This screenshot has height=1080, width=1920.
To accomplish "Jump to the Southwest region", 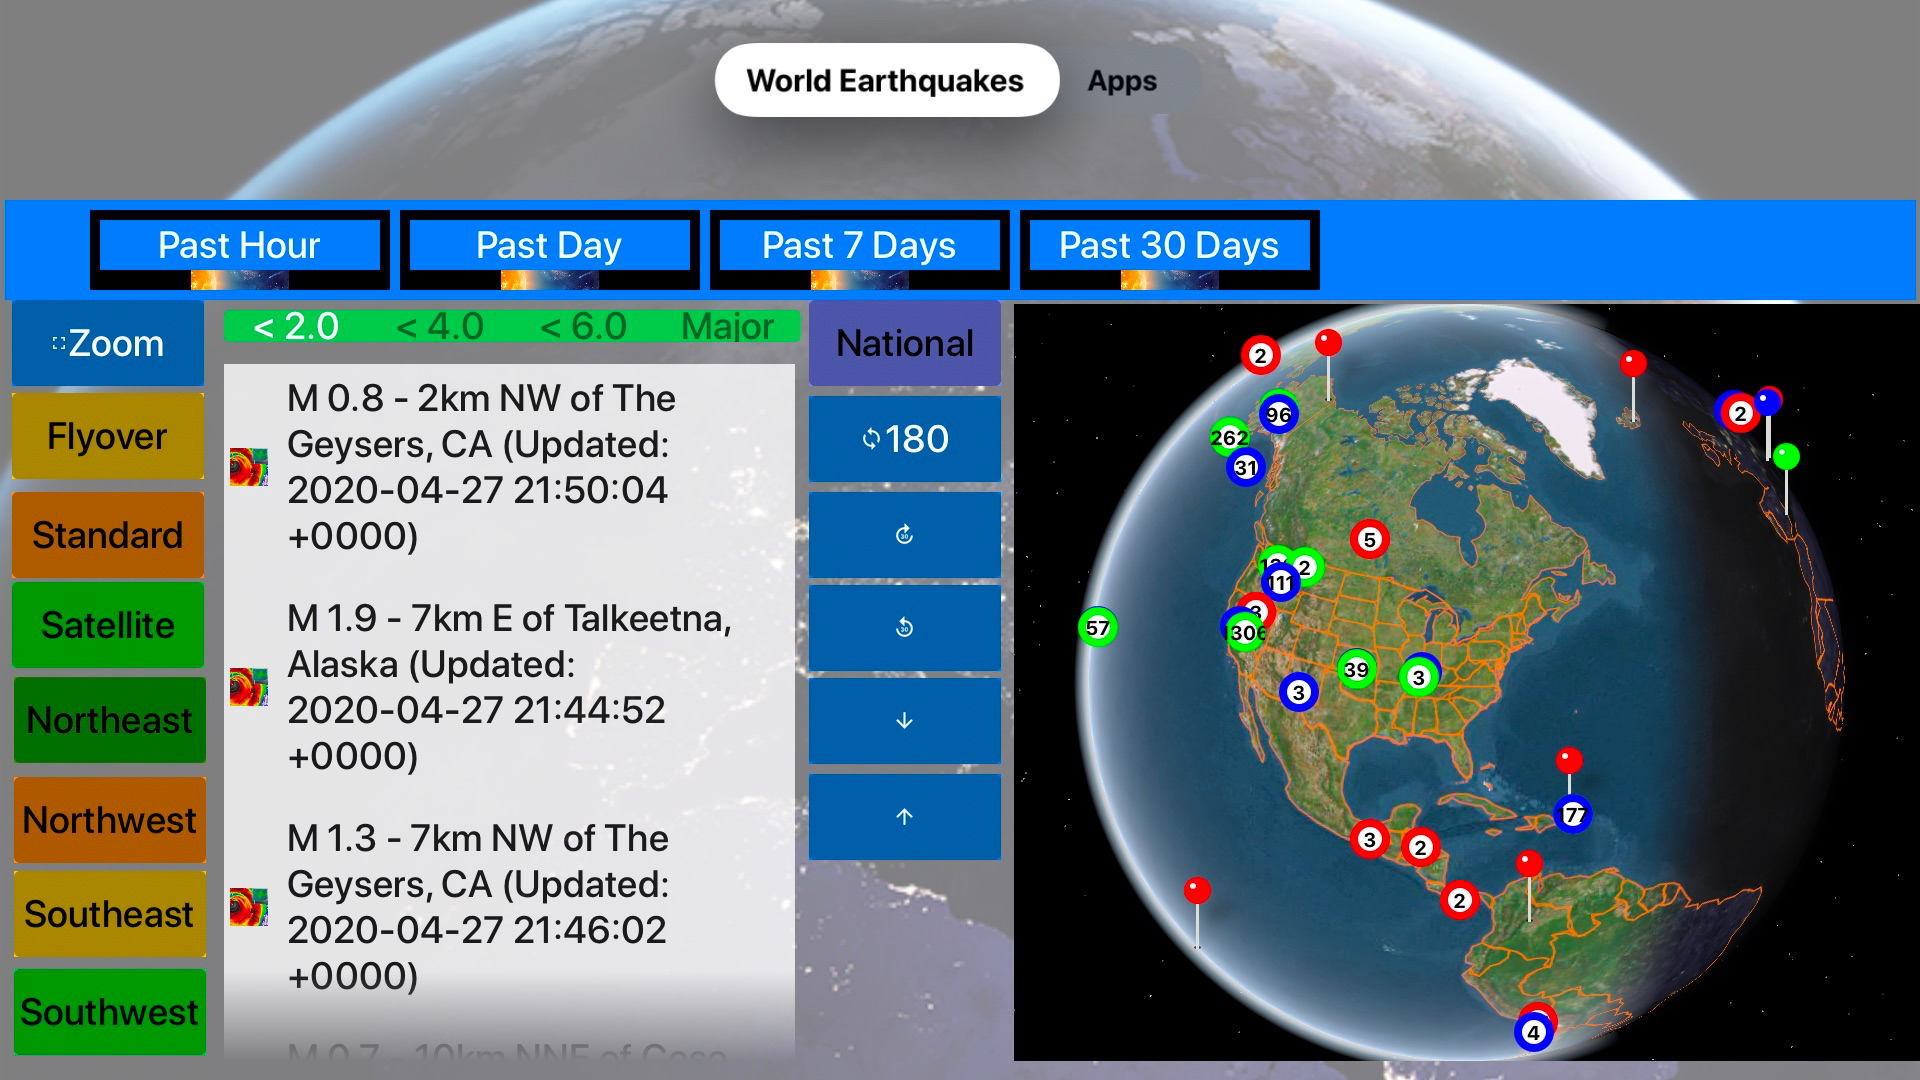I will pyautogui.click(x=110, y=1012).
